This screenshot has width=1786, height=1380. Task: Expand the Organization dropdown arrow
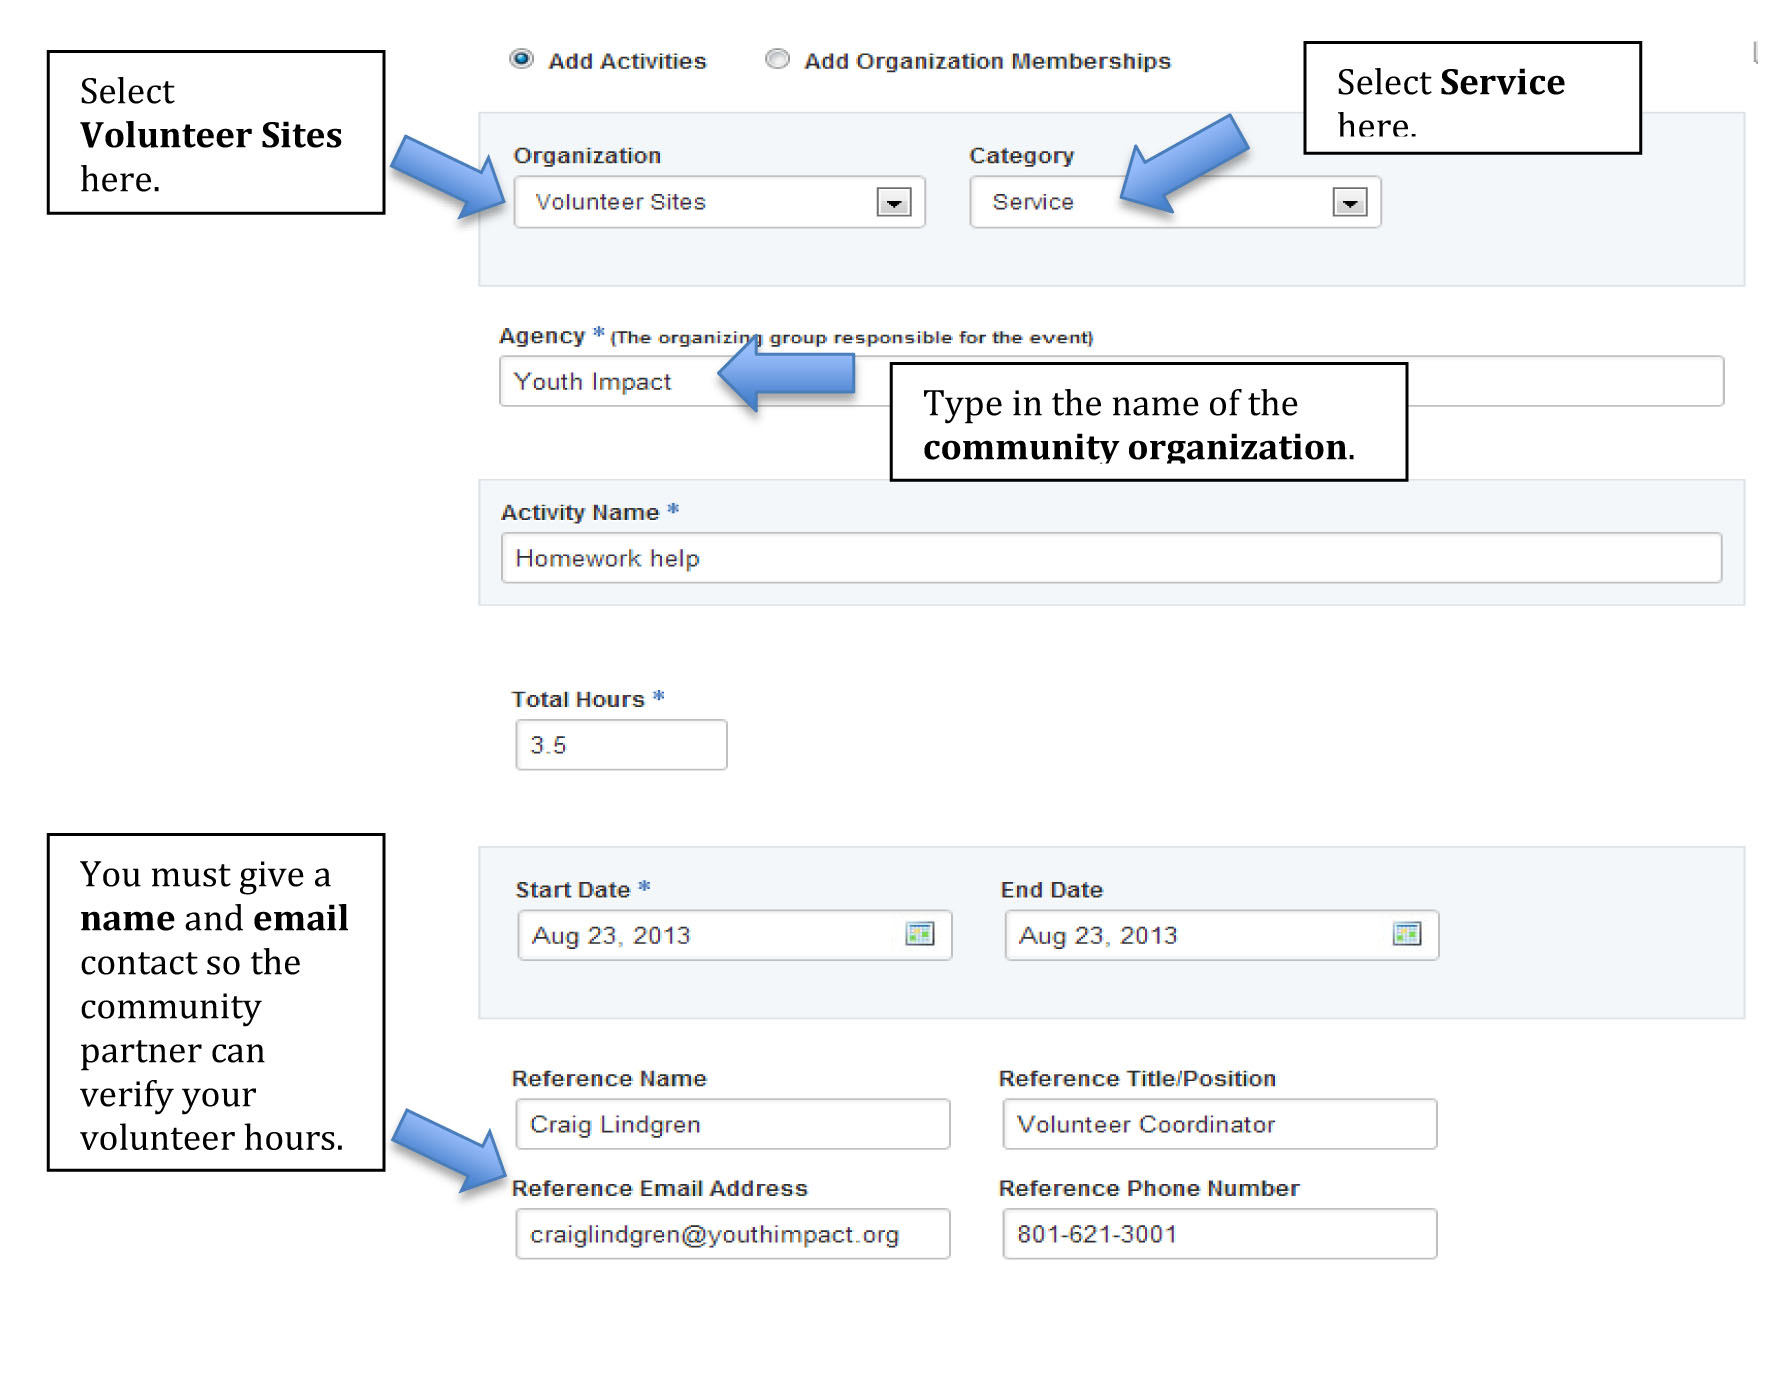pos(893,203)
